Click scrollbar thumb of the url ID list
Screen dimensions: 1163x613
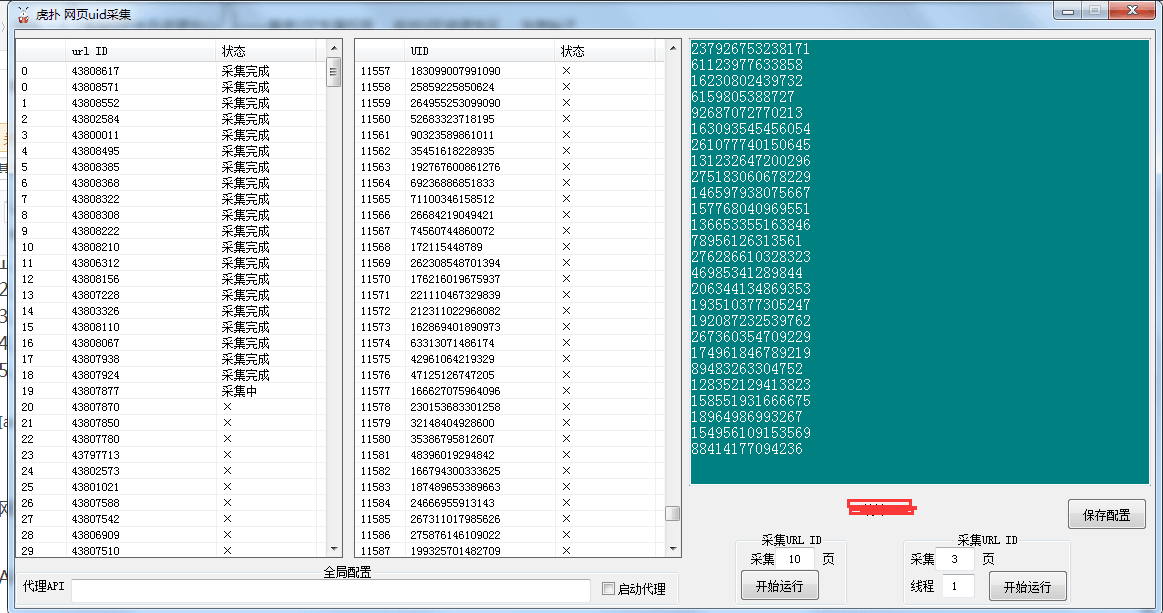coord(333,72)
